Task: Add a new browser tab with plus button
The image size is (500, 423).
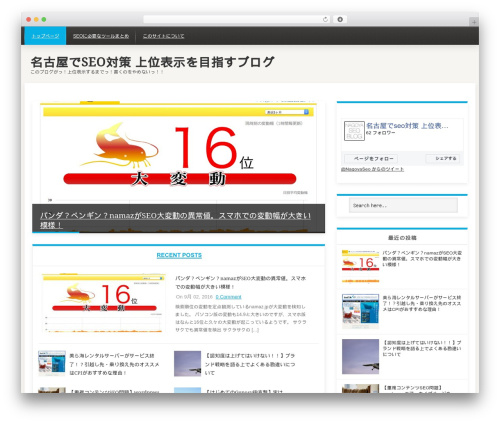Action: 474,22
